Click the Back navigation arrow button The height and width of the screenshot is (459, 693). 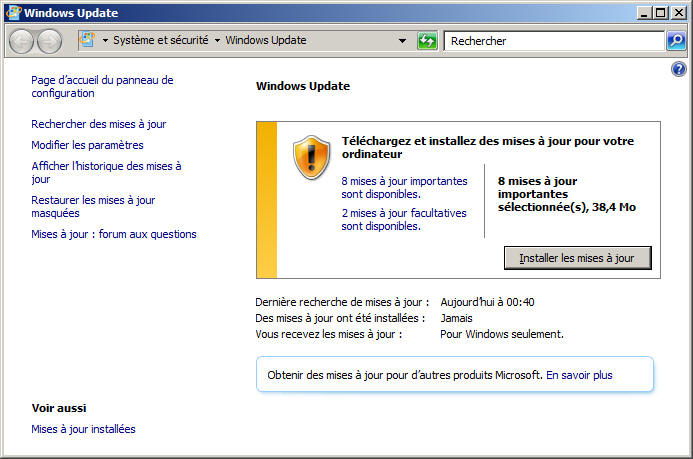tap(21, 42)
